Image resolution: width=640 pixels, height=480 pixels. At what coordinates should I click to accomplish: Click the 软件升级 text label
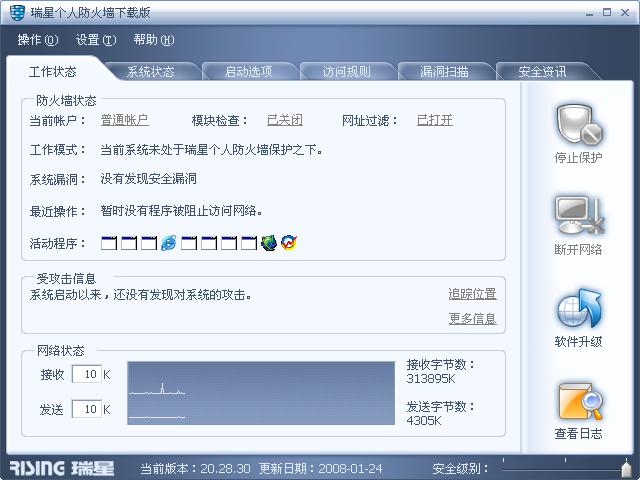(578, 342)
